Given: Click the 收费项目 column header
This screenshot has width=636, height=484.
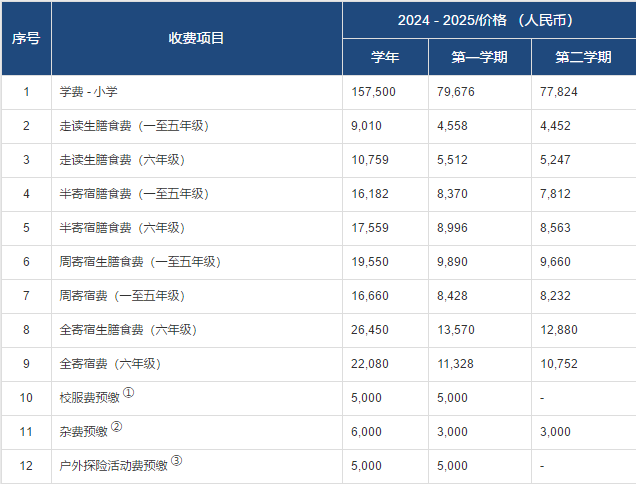Looking at the screenshot, I should coord(196,38).
